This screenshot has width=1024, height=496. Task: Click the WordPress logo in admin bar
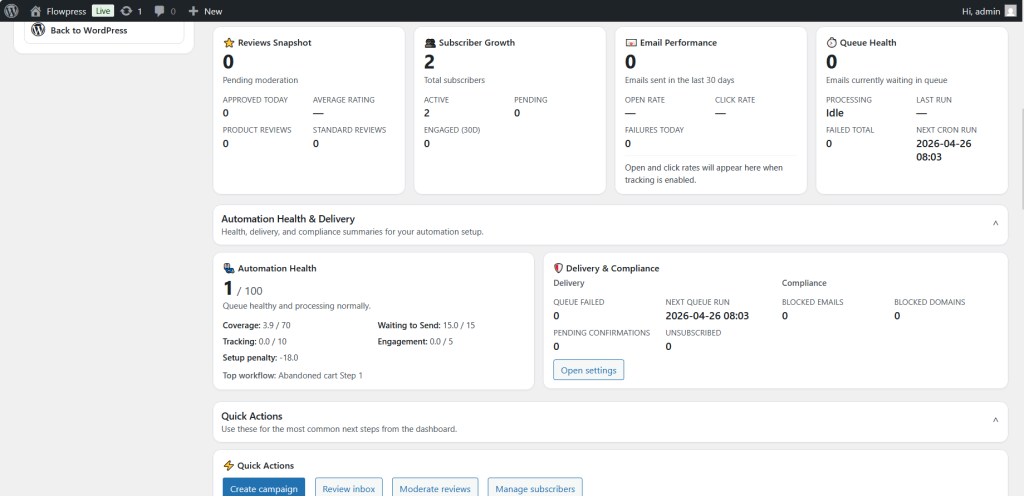(x=11, y=11)
